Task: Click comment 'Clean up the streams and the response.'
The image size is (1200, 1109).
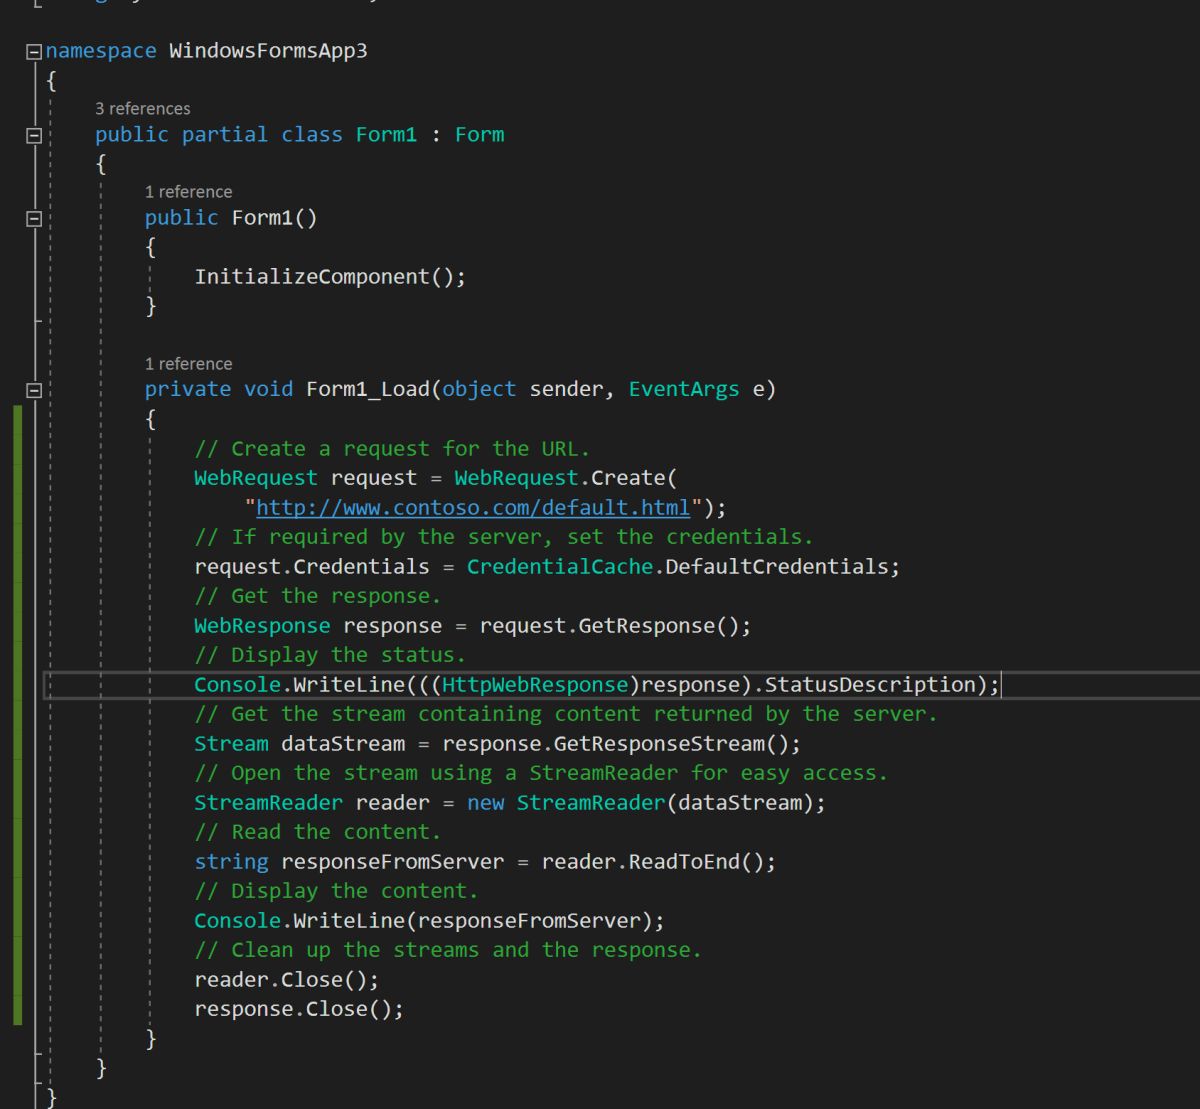Action: tap(448, 950)
